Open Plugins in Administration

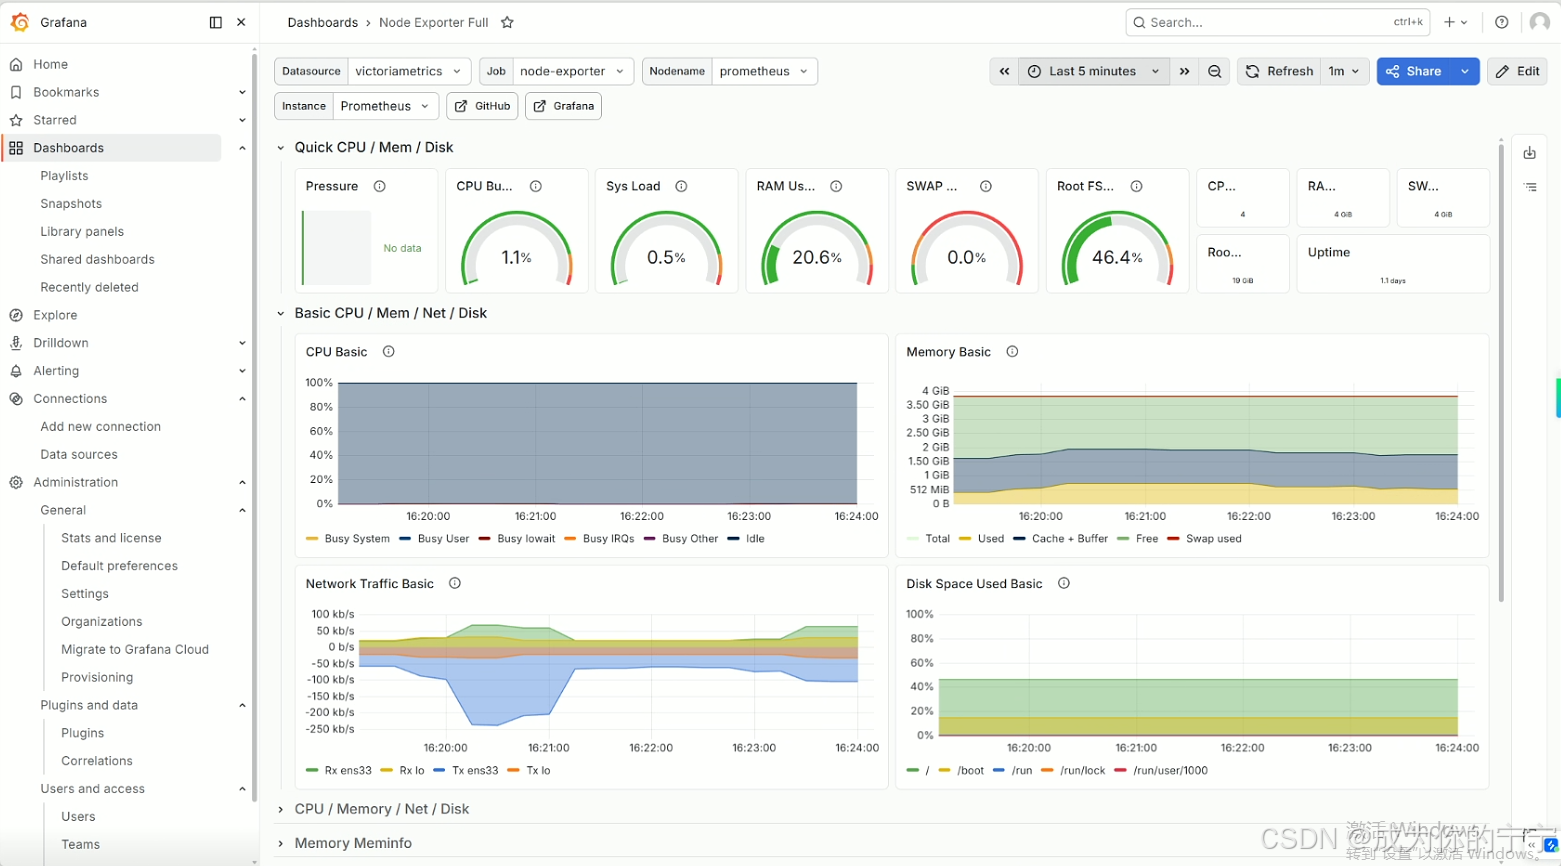[82, 733]
